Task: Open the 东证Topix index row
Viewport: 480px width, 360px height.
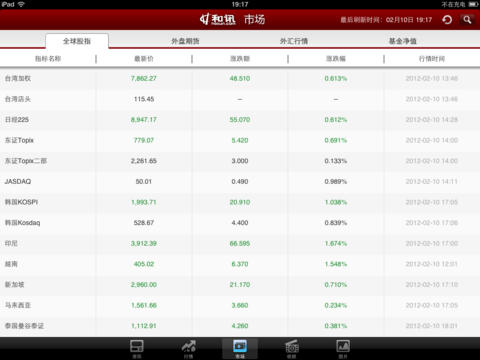Action: coord(240,140)
